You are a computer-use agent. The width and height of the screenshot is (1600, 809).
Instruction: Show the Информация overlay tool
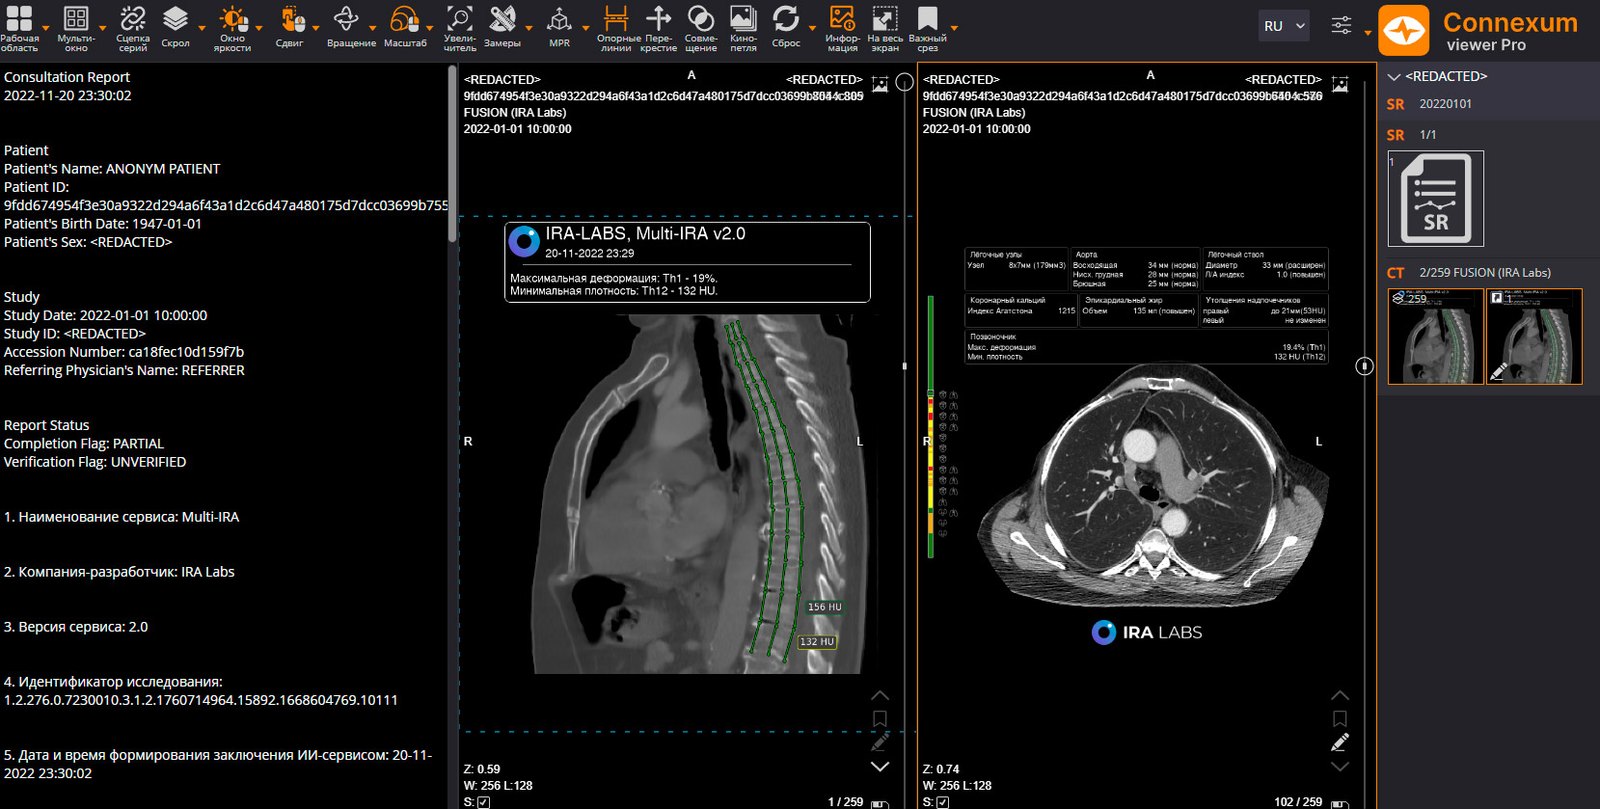click(x=842, y=28)
